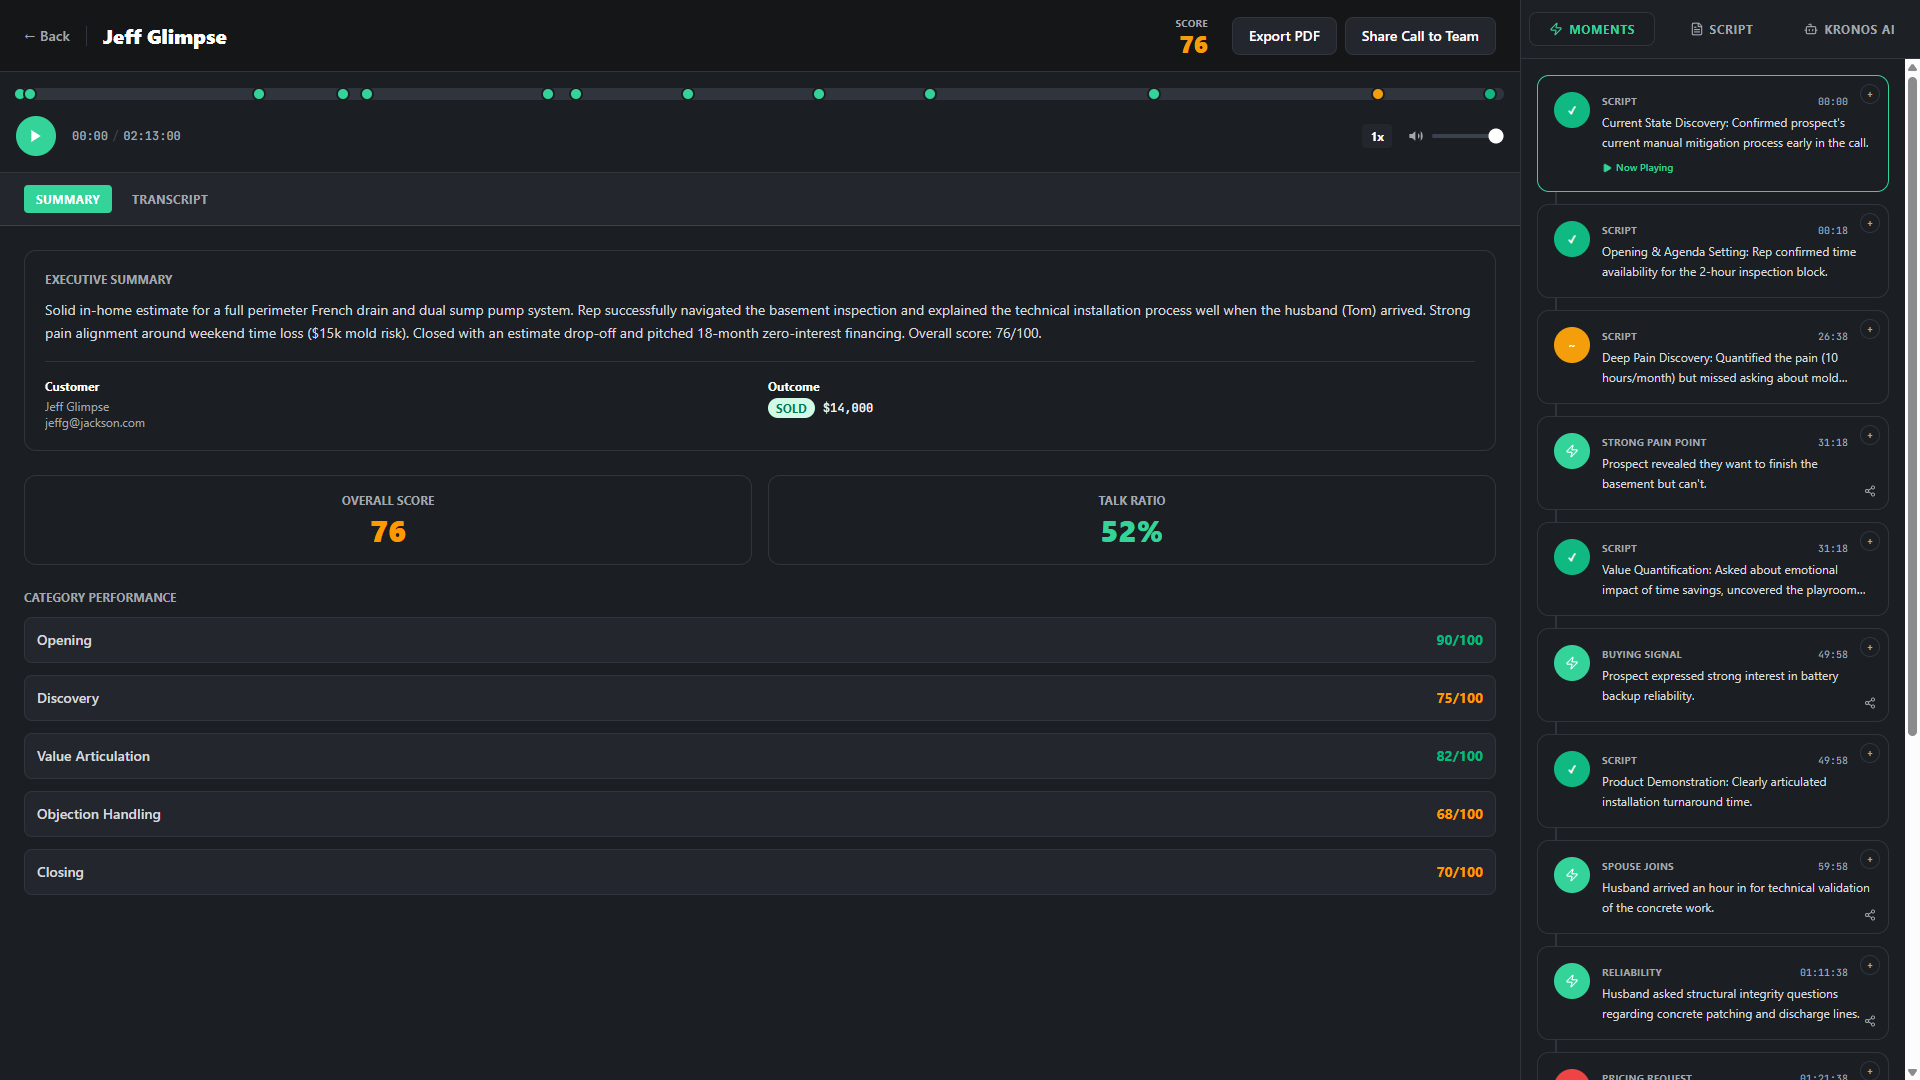The width and height of the screenshot is (1920, 1080).
Task: Go back using the Back link
Action: click(46, 36)
